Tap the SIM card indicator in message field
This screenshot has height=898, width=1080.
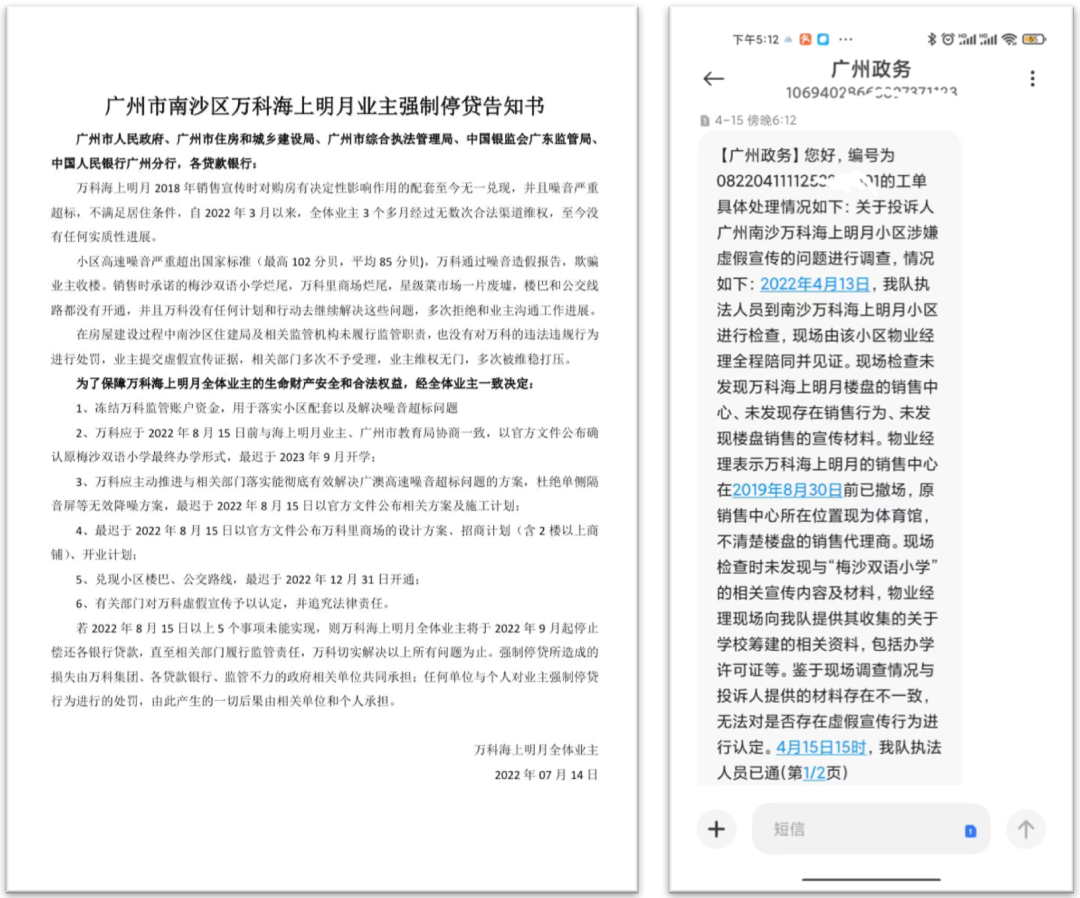coord(970,831)
